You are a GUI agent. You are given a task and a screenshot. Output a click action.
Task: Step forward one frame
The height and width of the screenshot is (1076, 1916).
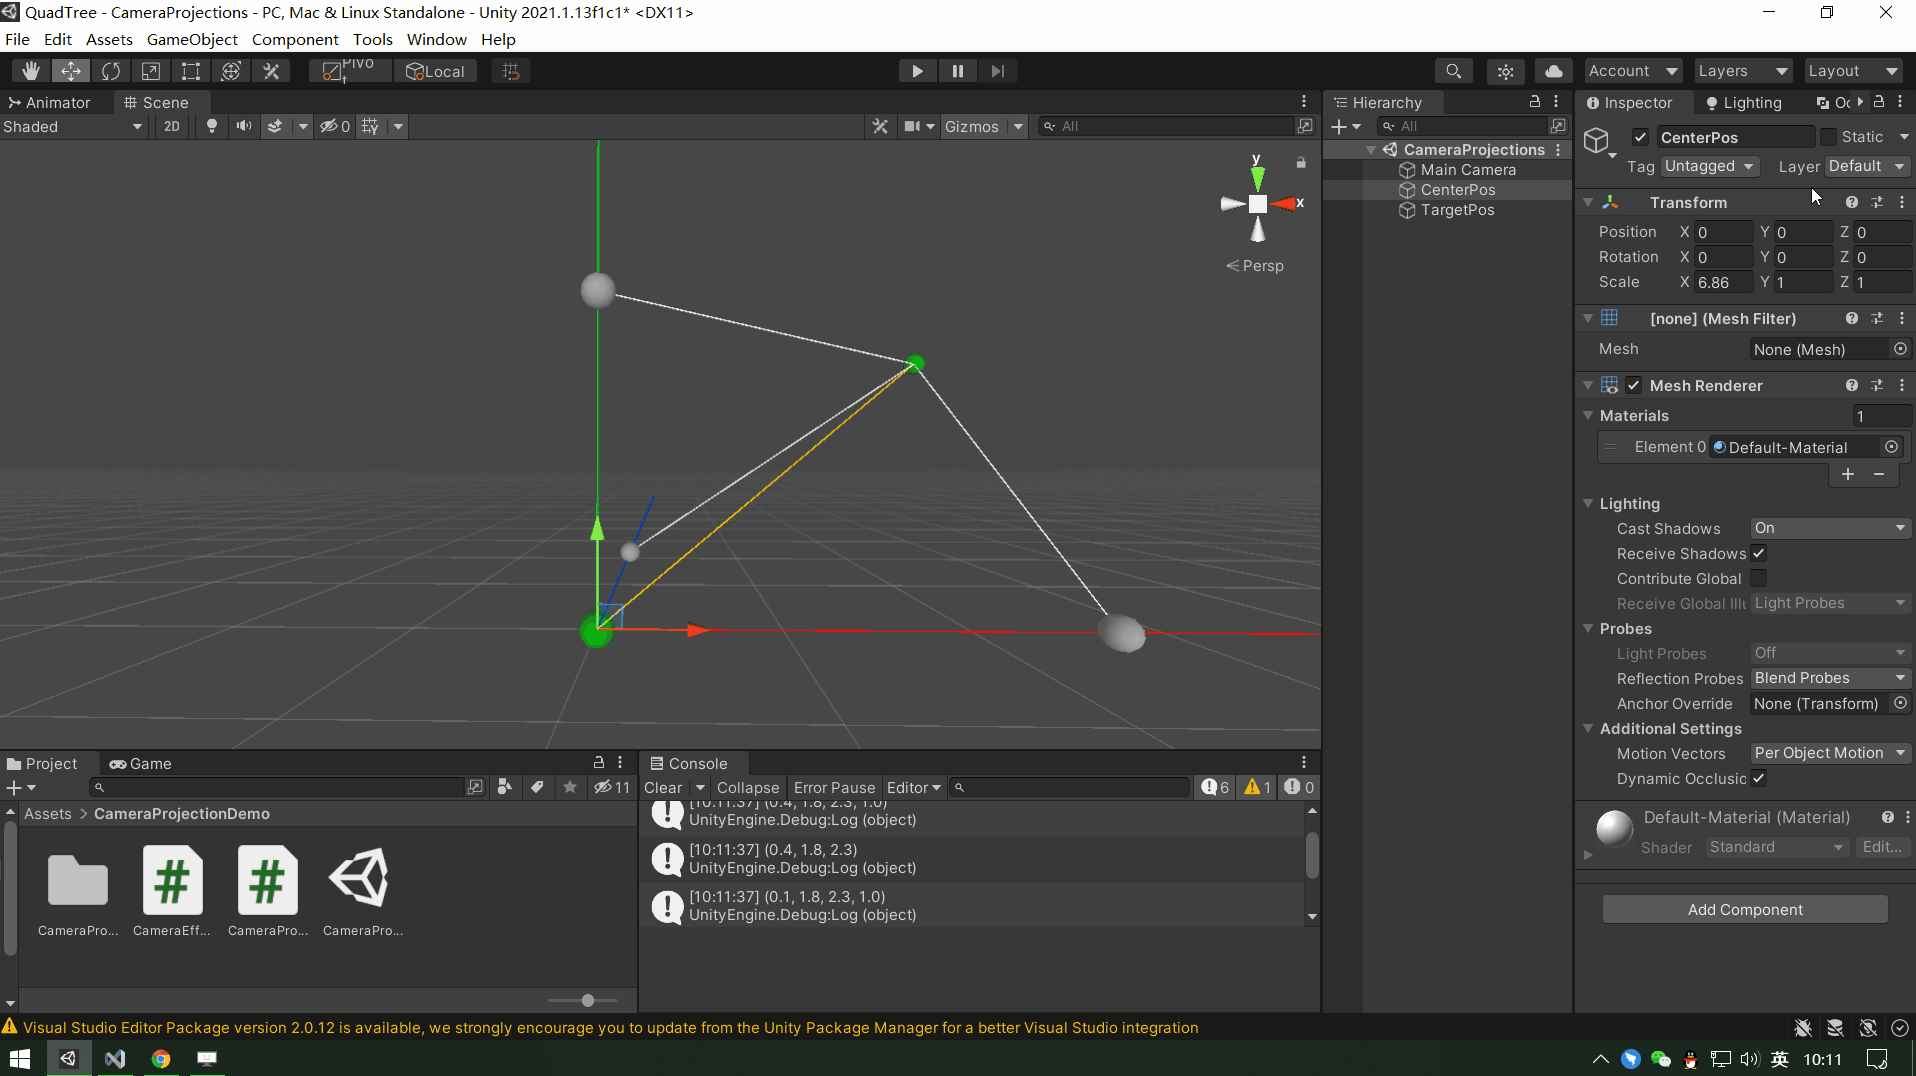[x=997, y=71]
